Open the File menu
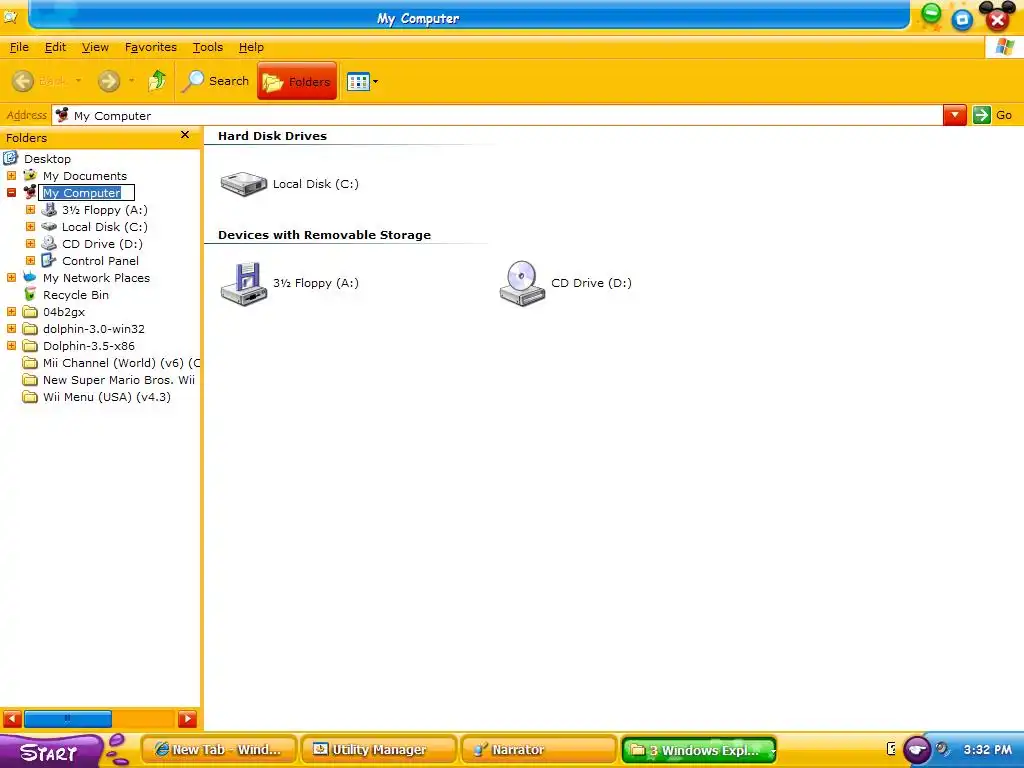 [19, 47]
